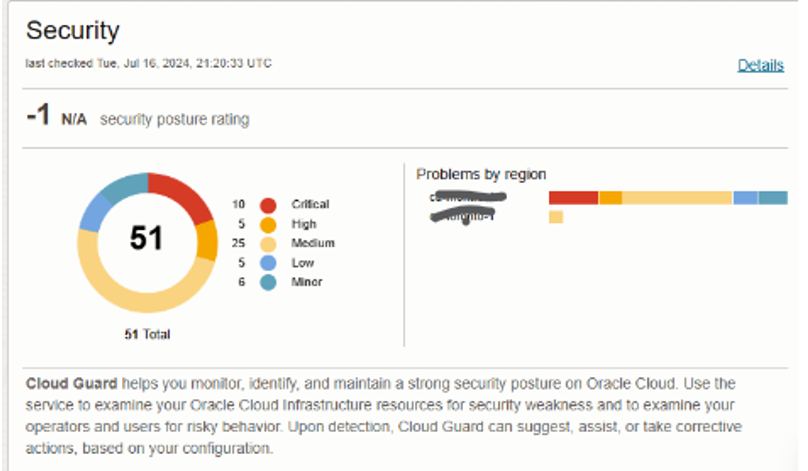
Task: Click the teal Minor legend dot
Action: pyautogui.click(x=267, y=283)
